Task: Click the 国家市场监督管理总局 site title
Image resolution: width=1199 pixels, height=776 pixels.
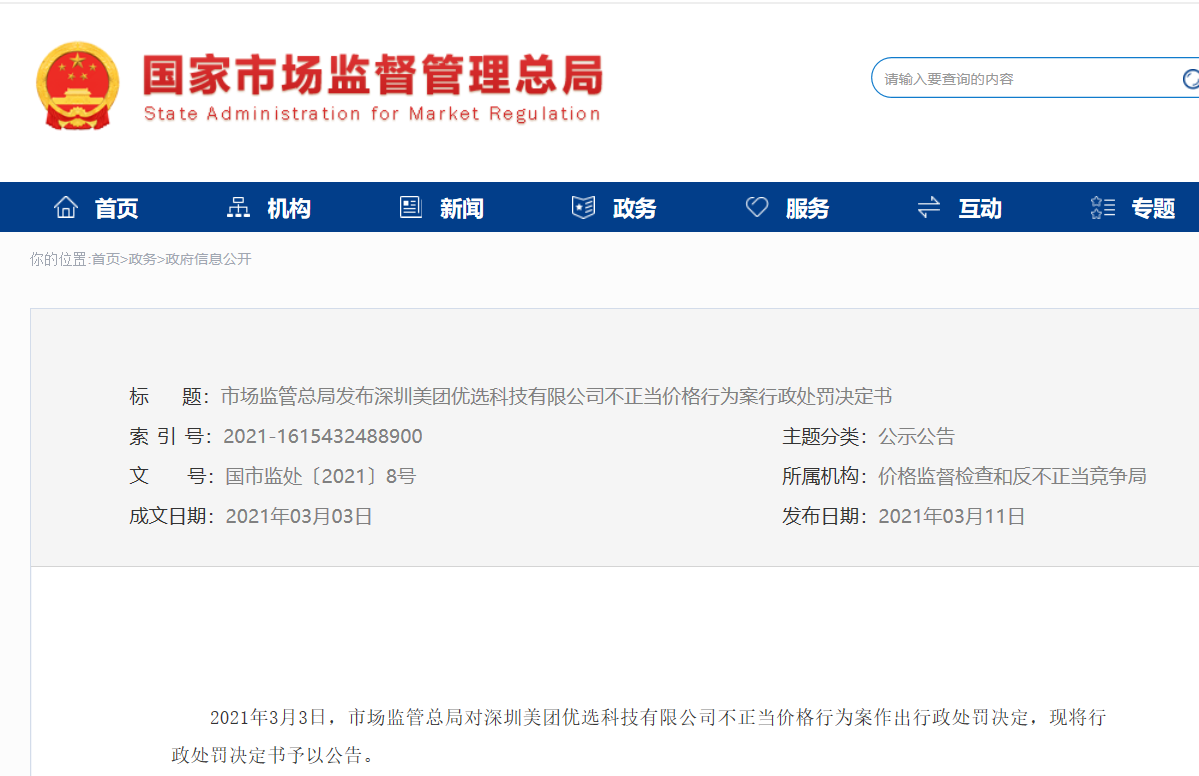Action: click(372, 76)
